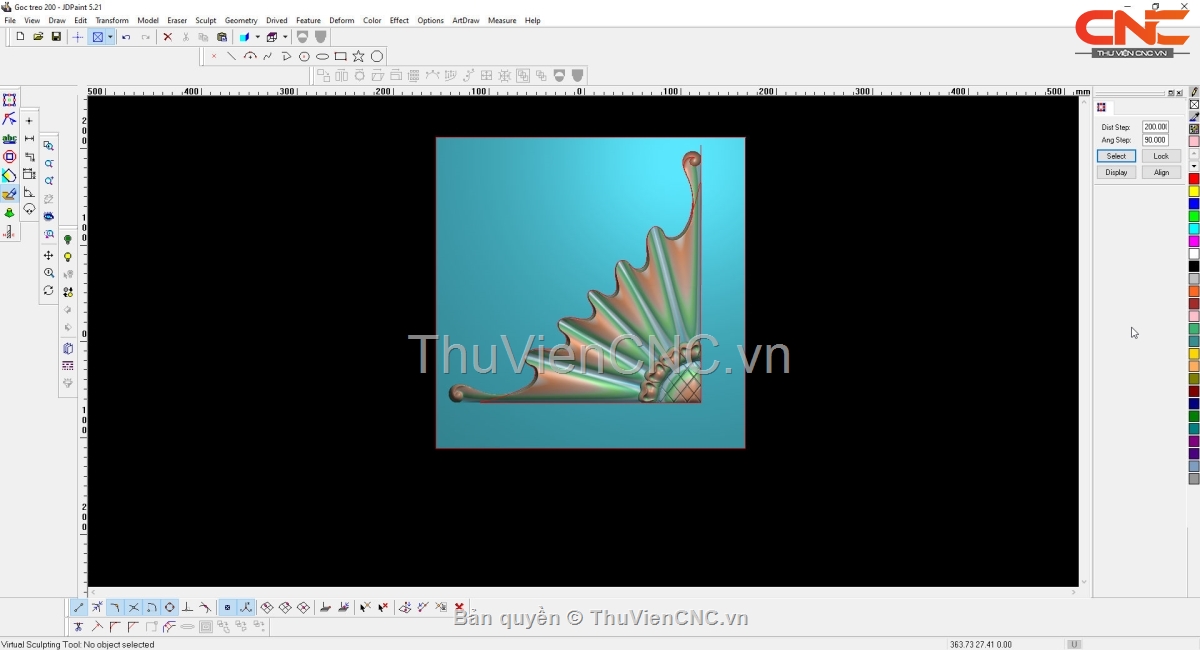
Task: Expand the dropdown beside the wireframe box icon
Action: (x=285, y=37)
